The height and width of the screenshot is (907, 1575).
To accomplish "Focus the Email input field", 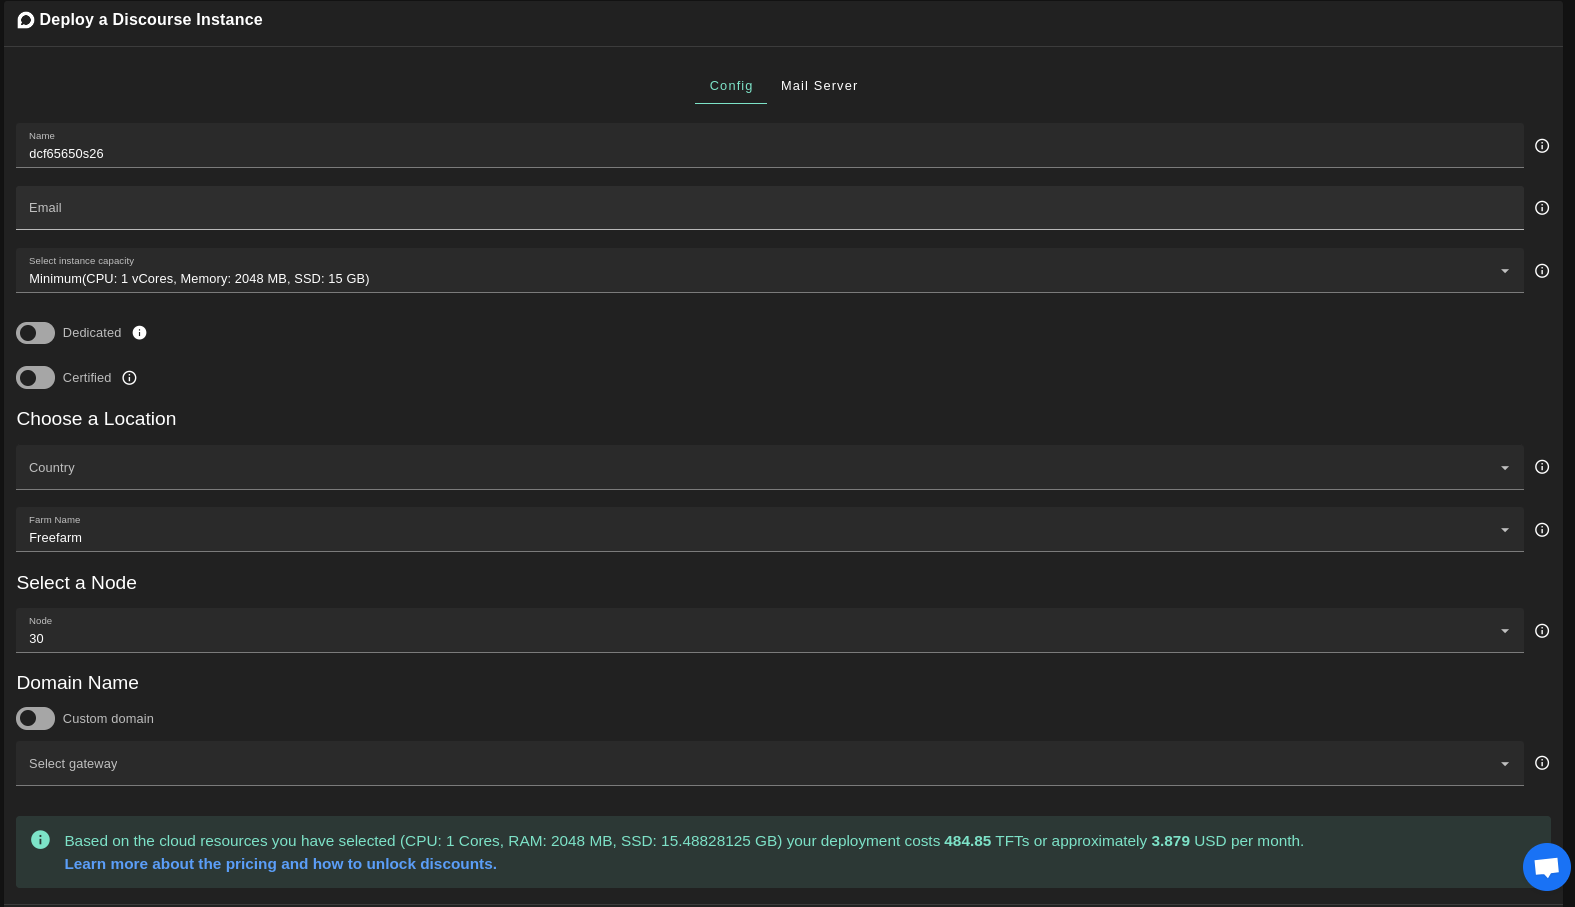I will 770,208.
